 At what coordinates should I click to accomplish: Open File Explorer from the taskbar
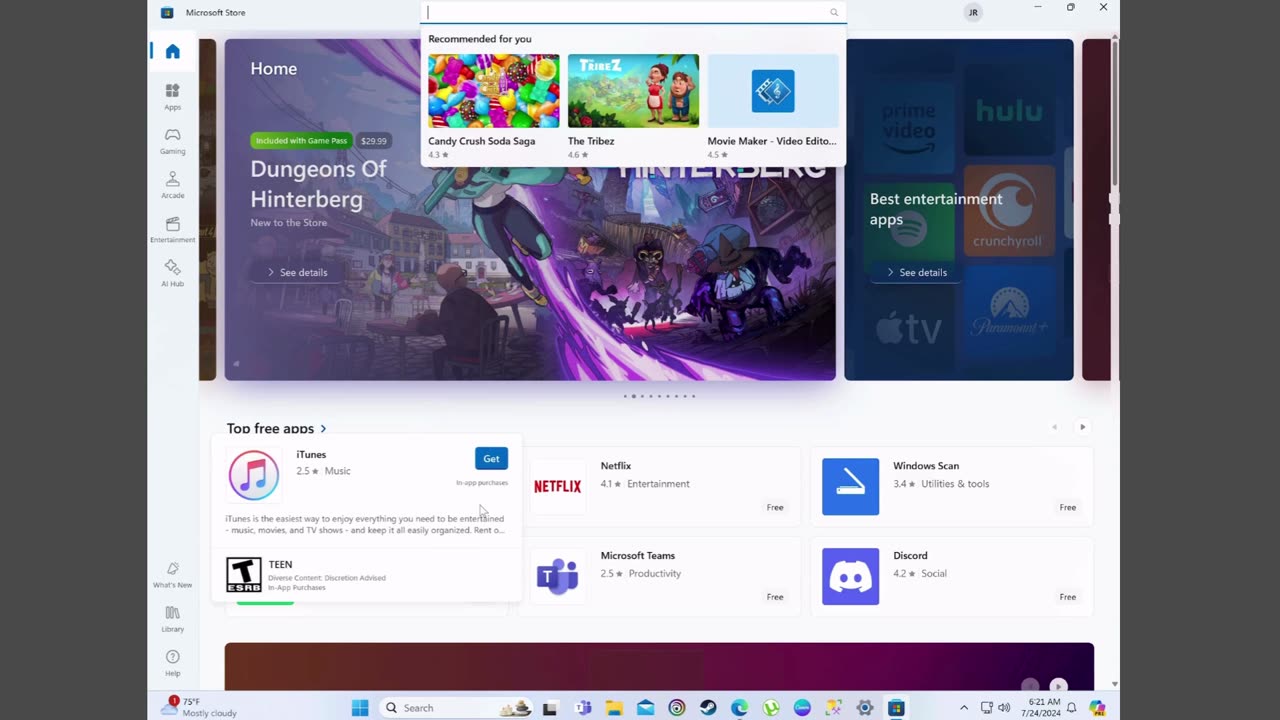coord(614,707)
